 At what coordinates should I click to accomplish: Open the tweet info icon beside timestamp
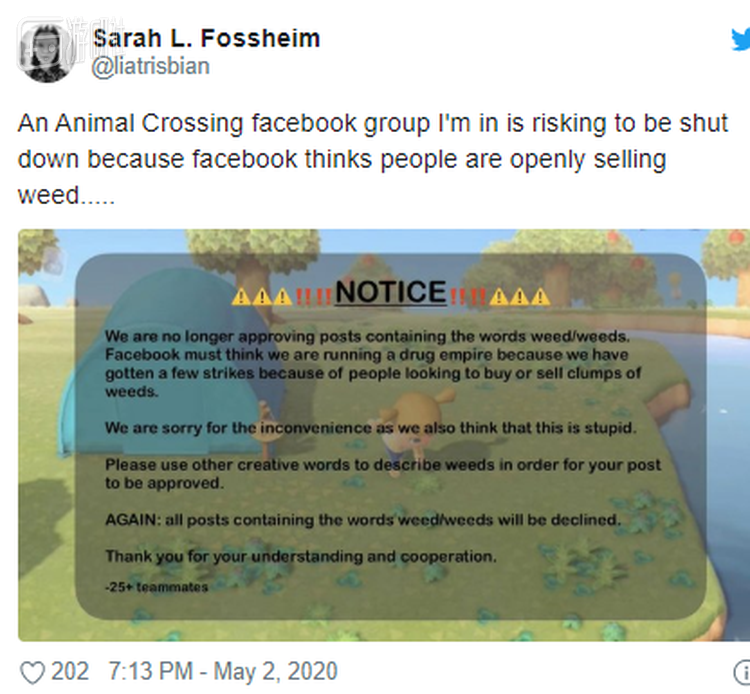click(741, 672)
